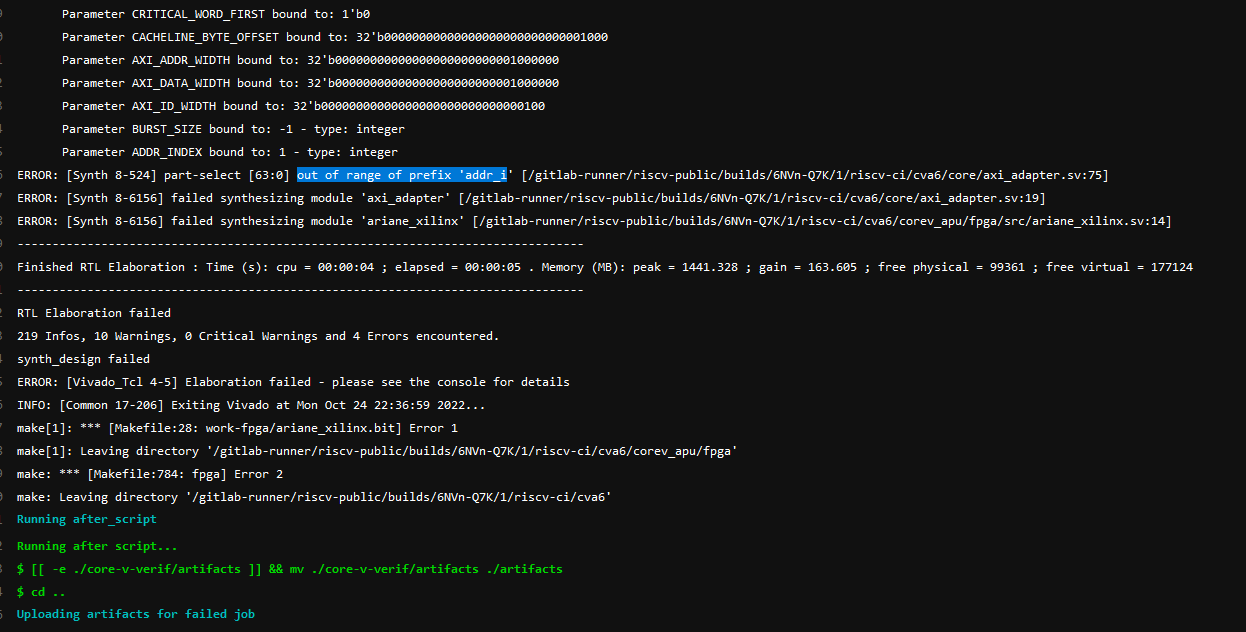Screen dimensions: 1246x632
Task: Select the mv core-v-verif artifacts command line
Action: pyautogui.click(x=290, y=568)
